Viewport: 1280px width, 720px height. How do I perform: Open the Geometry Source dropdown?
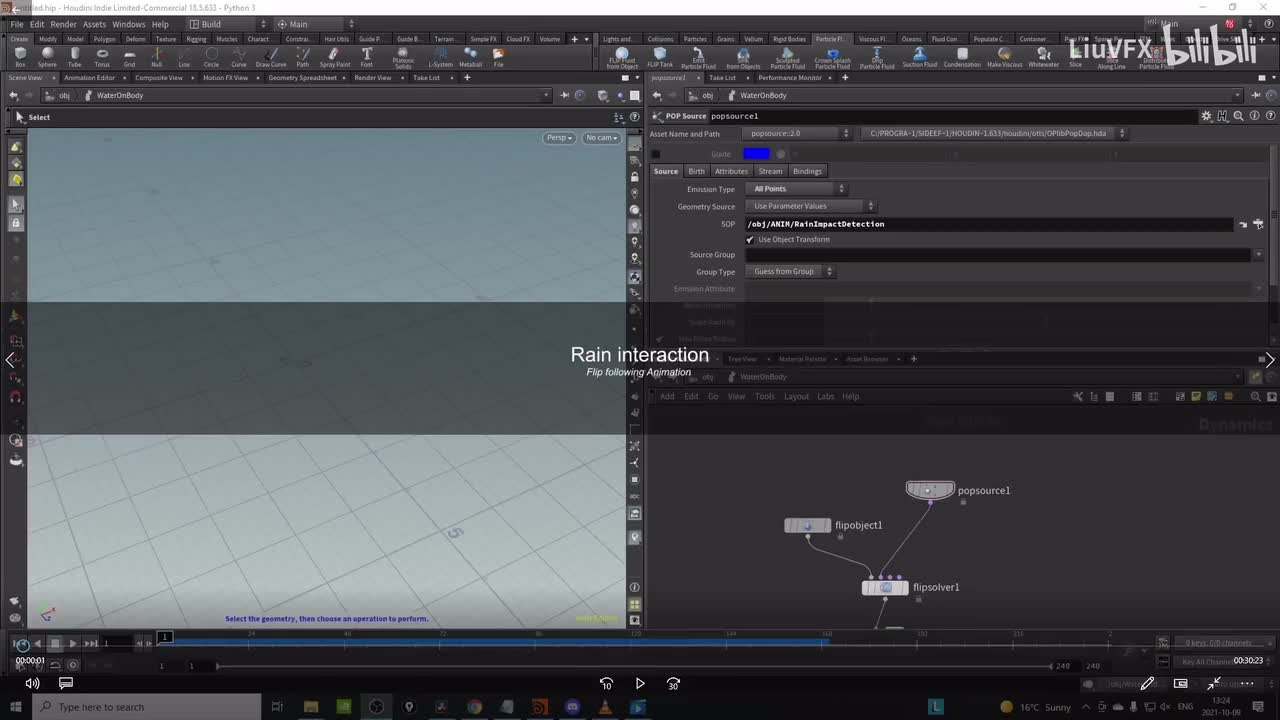(810, 206)
